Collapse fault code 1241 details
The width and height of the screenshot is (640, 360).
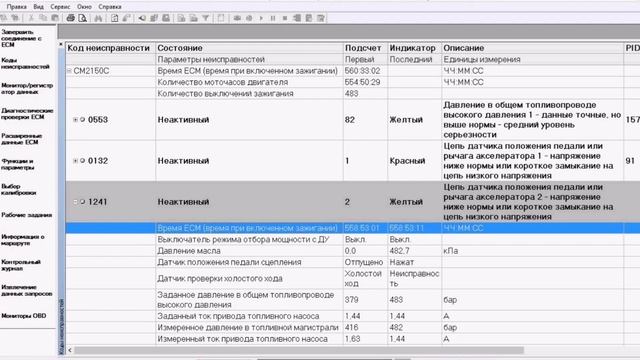(x=75, y=202)
